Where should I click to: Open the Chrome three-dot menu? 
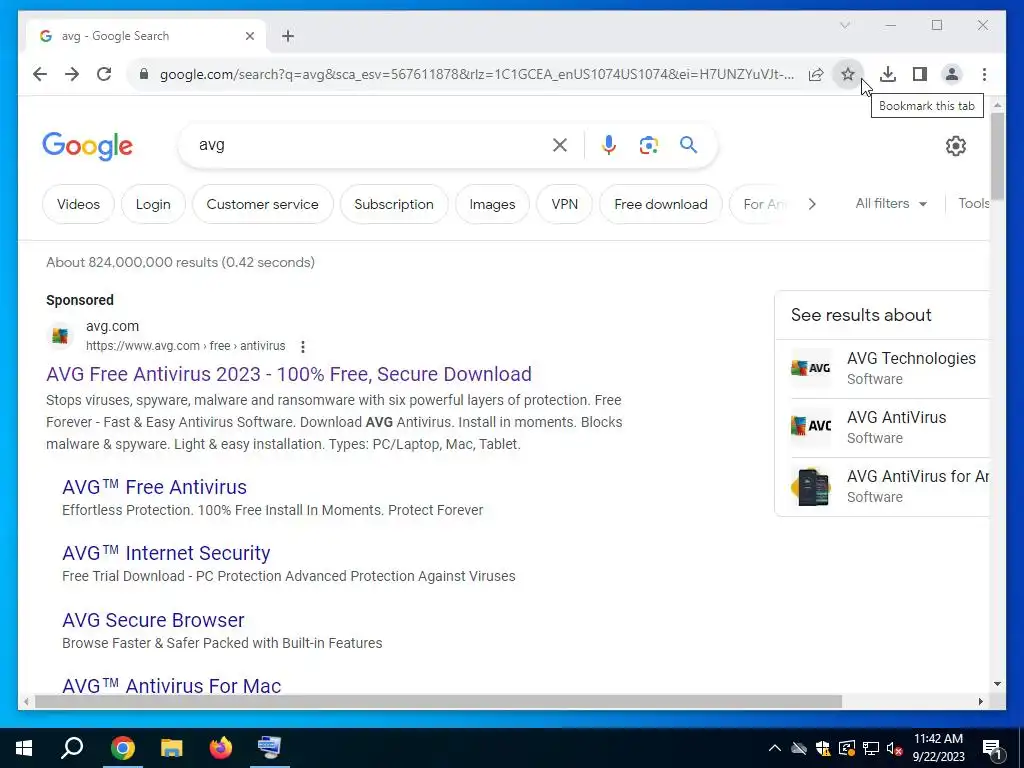pos(984,74)
